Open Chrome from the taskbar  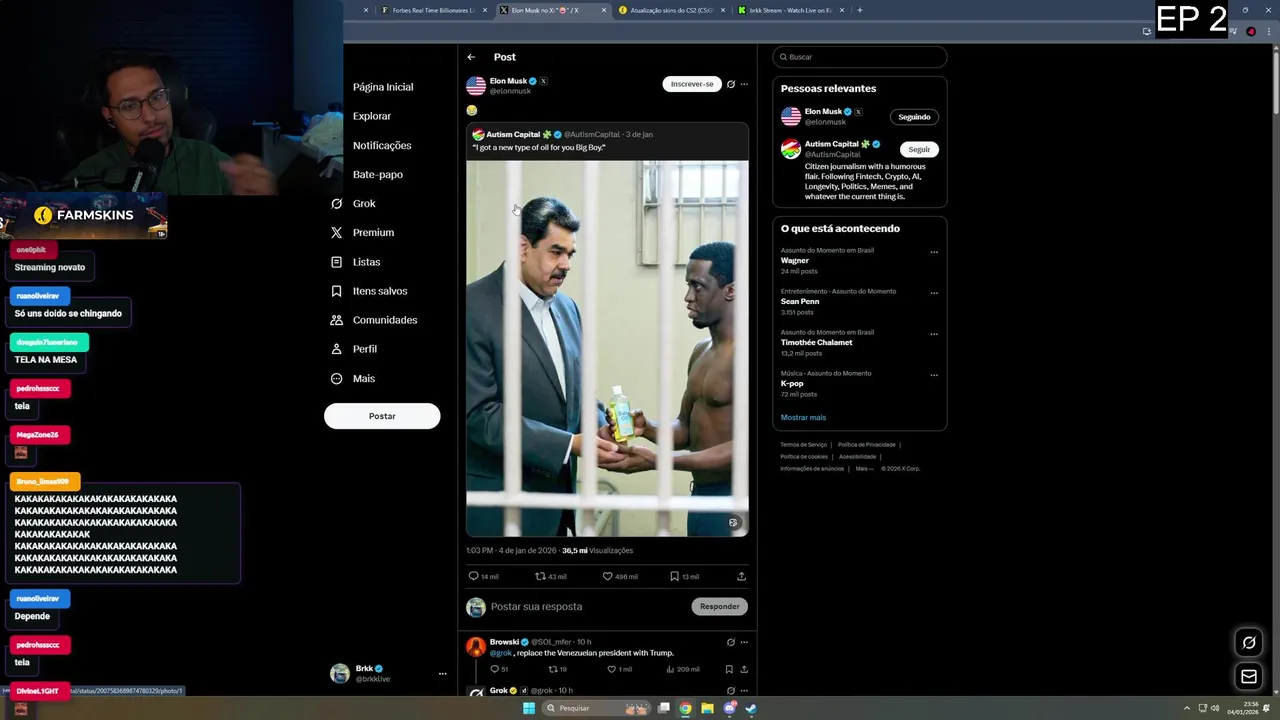click(685, 708)
